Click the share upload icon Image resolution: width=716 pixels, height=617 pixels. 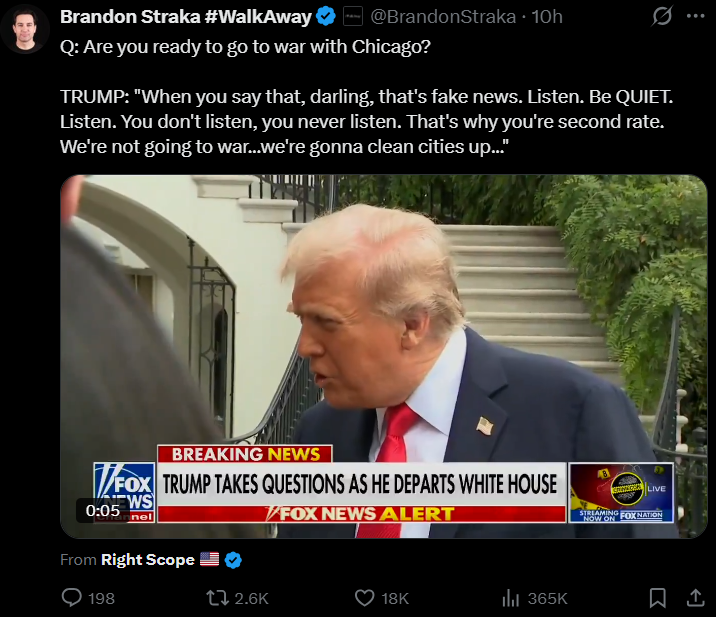click(695, 597)
